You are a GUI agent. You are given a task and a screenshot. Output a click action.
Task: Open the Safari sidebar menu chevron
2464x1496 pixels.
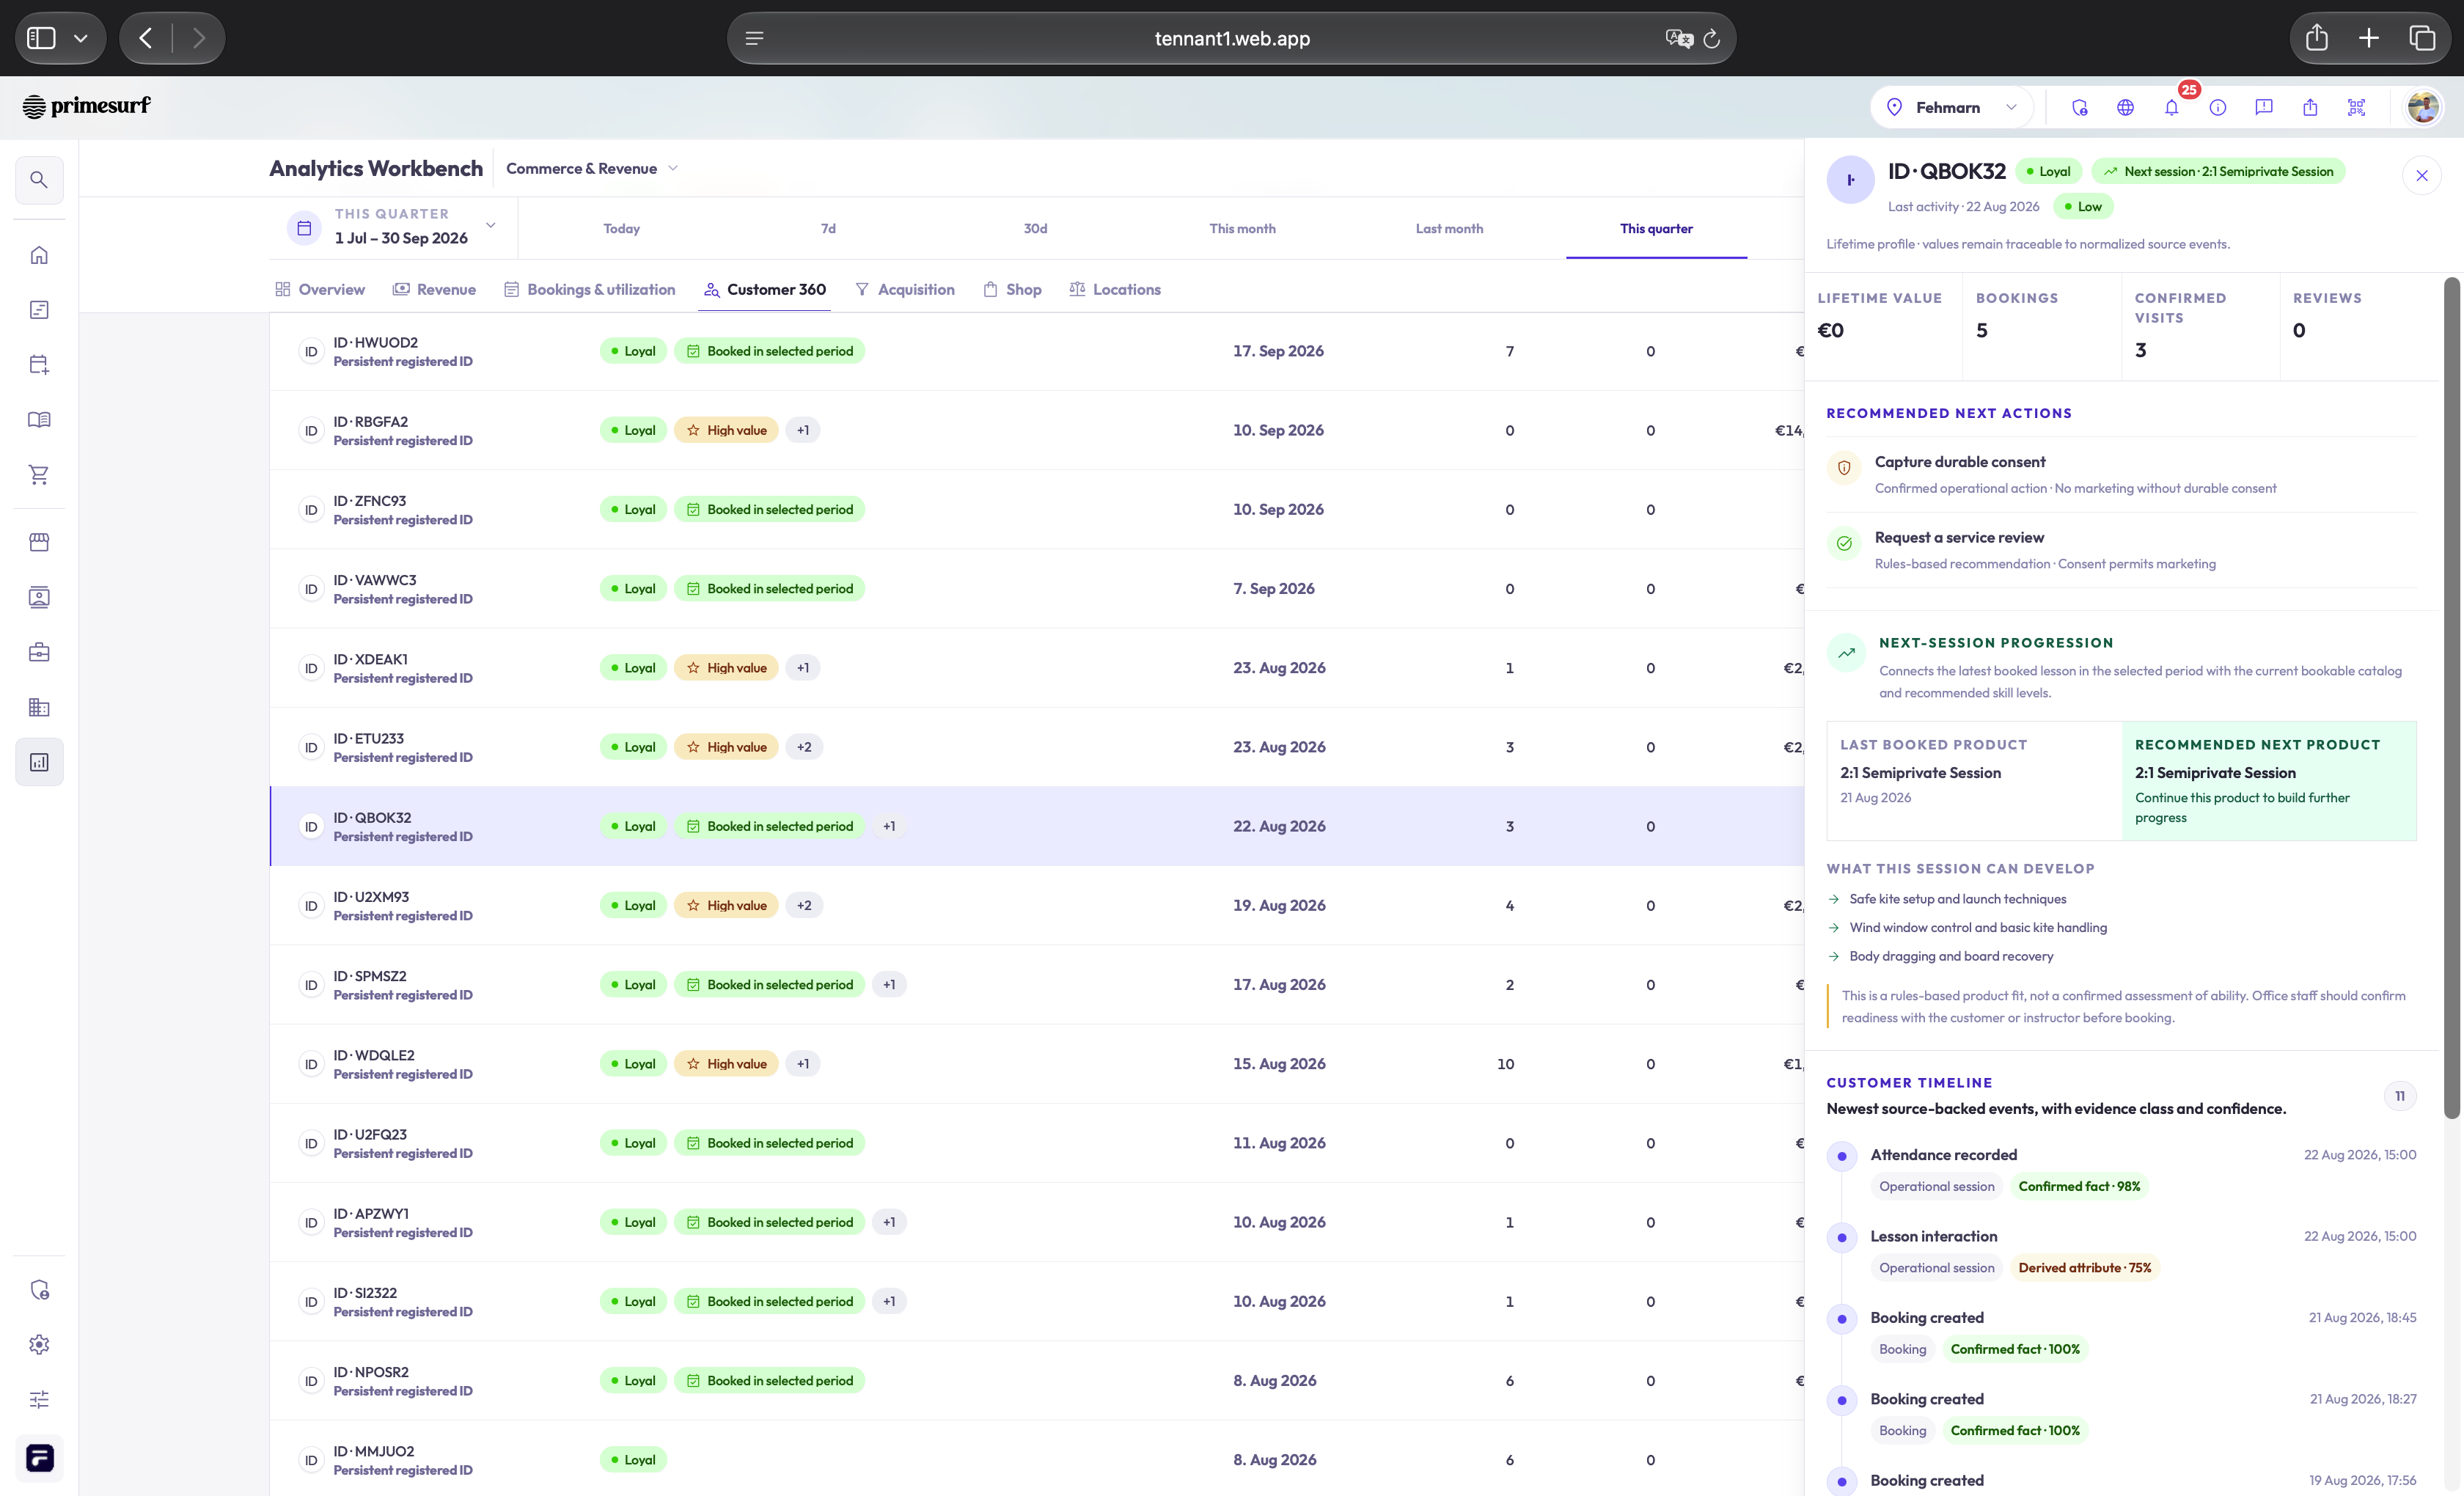click(x=81, y=38)
